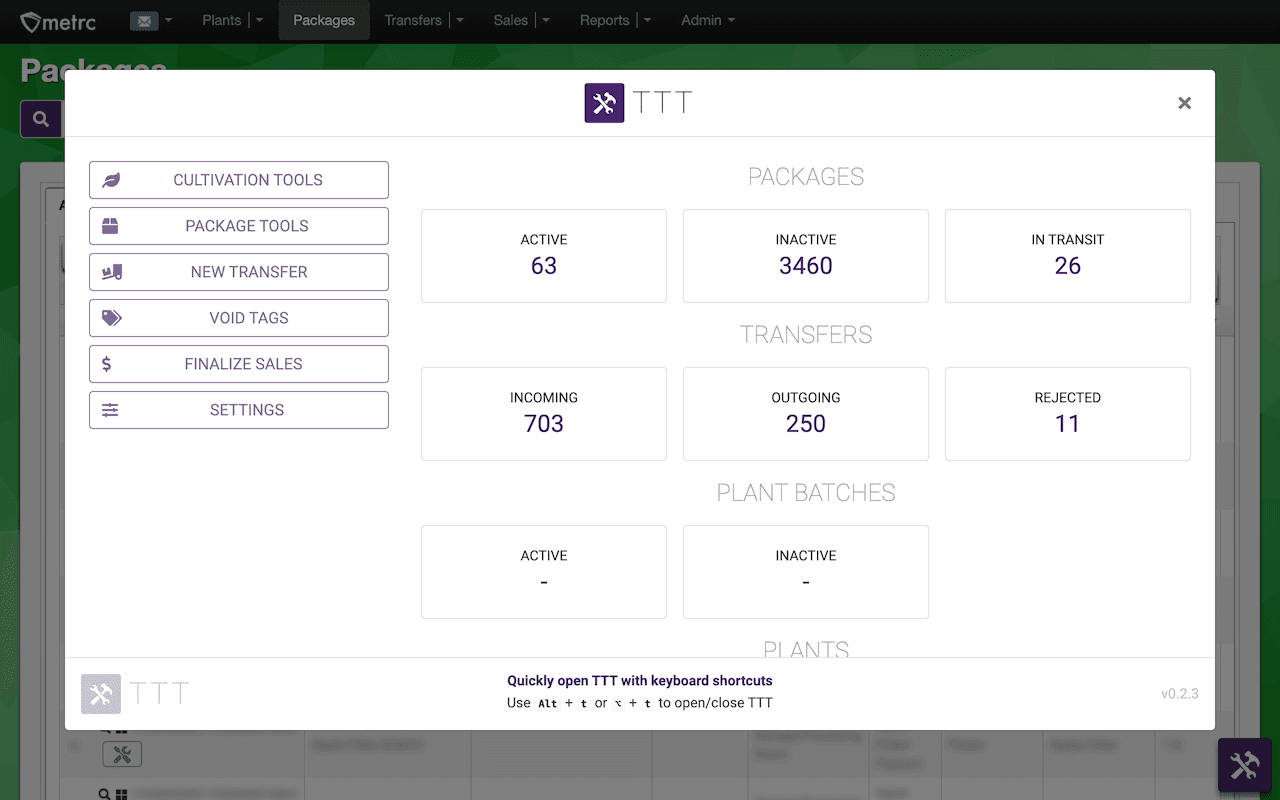
Task: Close the TTT modal dialog
Action: pos(1185,103)
